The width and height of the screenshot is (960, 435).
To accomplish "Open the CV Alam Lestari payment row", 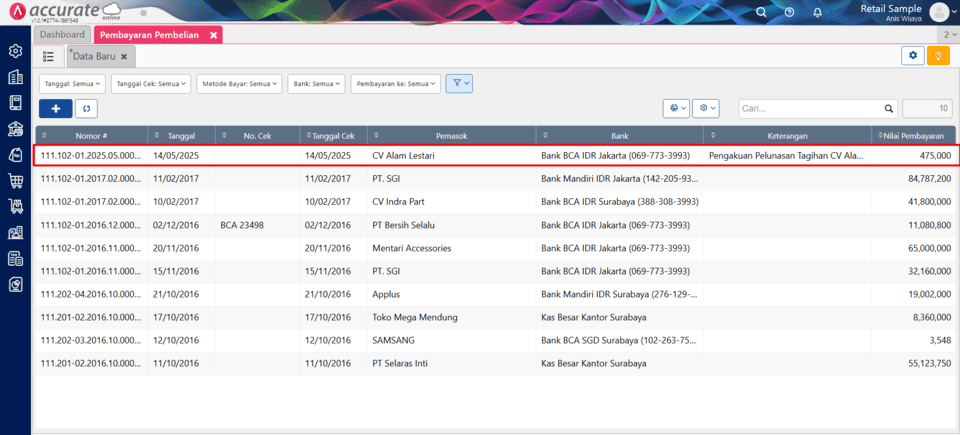I will pos(495,156).
